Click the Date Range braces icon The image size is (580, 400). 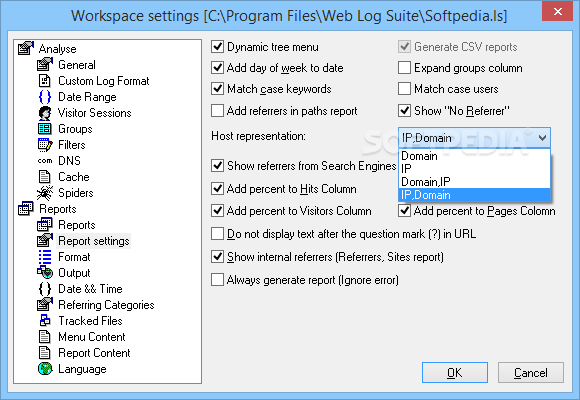click(x=45, y=97)
